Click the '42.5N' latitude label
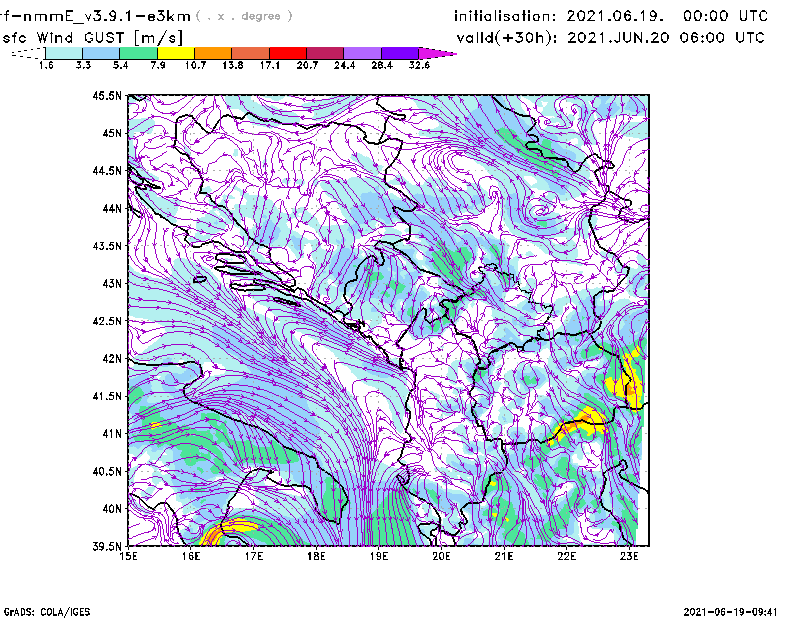The width and height of the screenshot is (800, 618). pos(107,321)
